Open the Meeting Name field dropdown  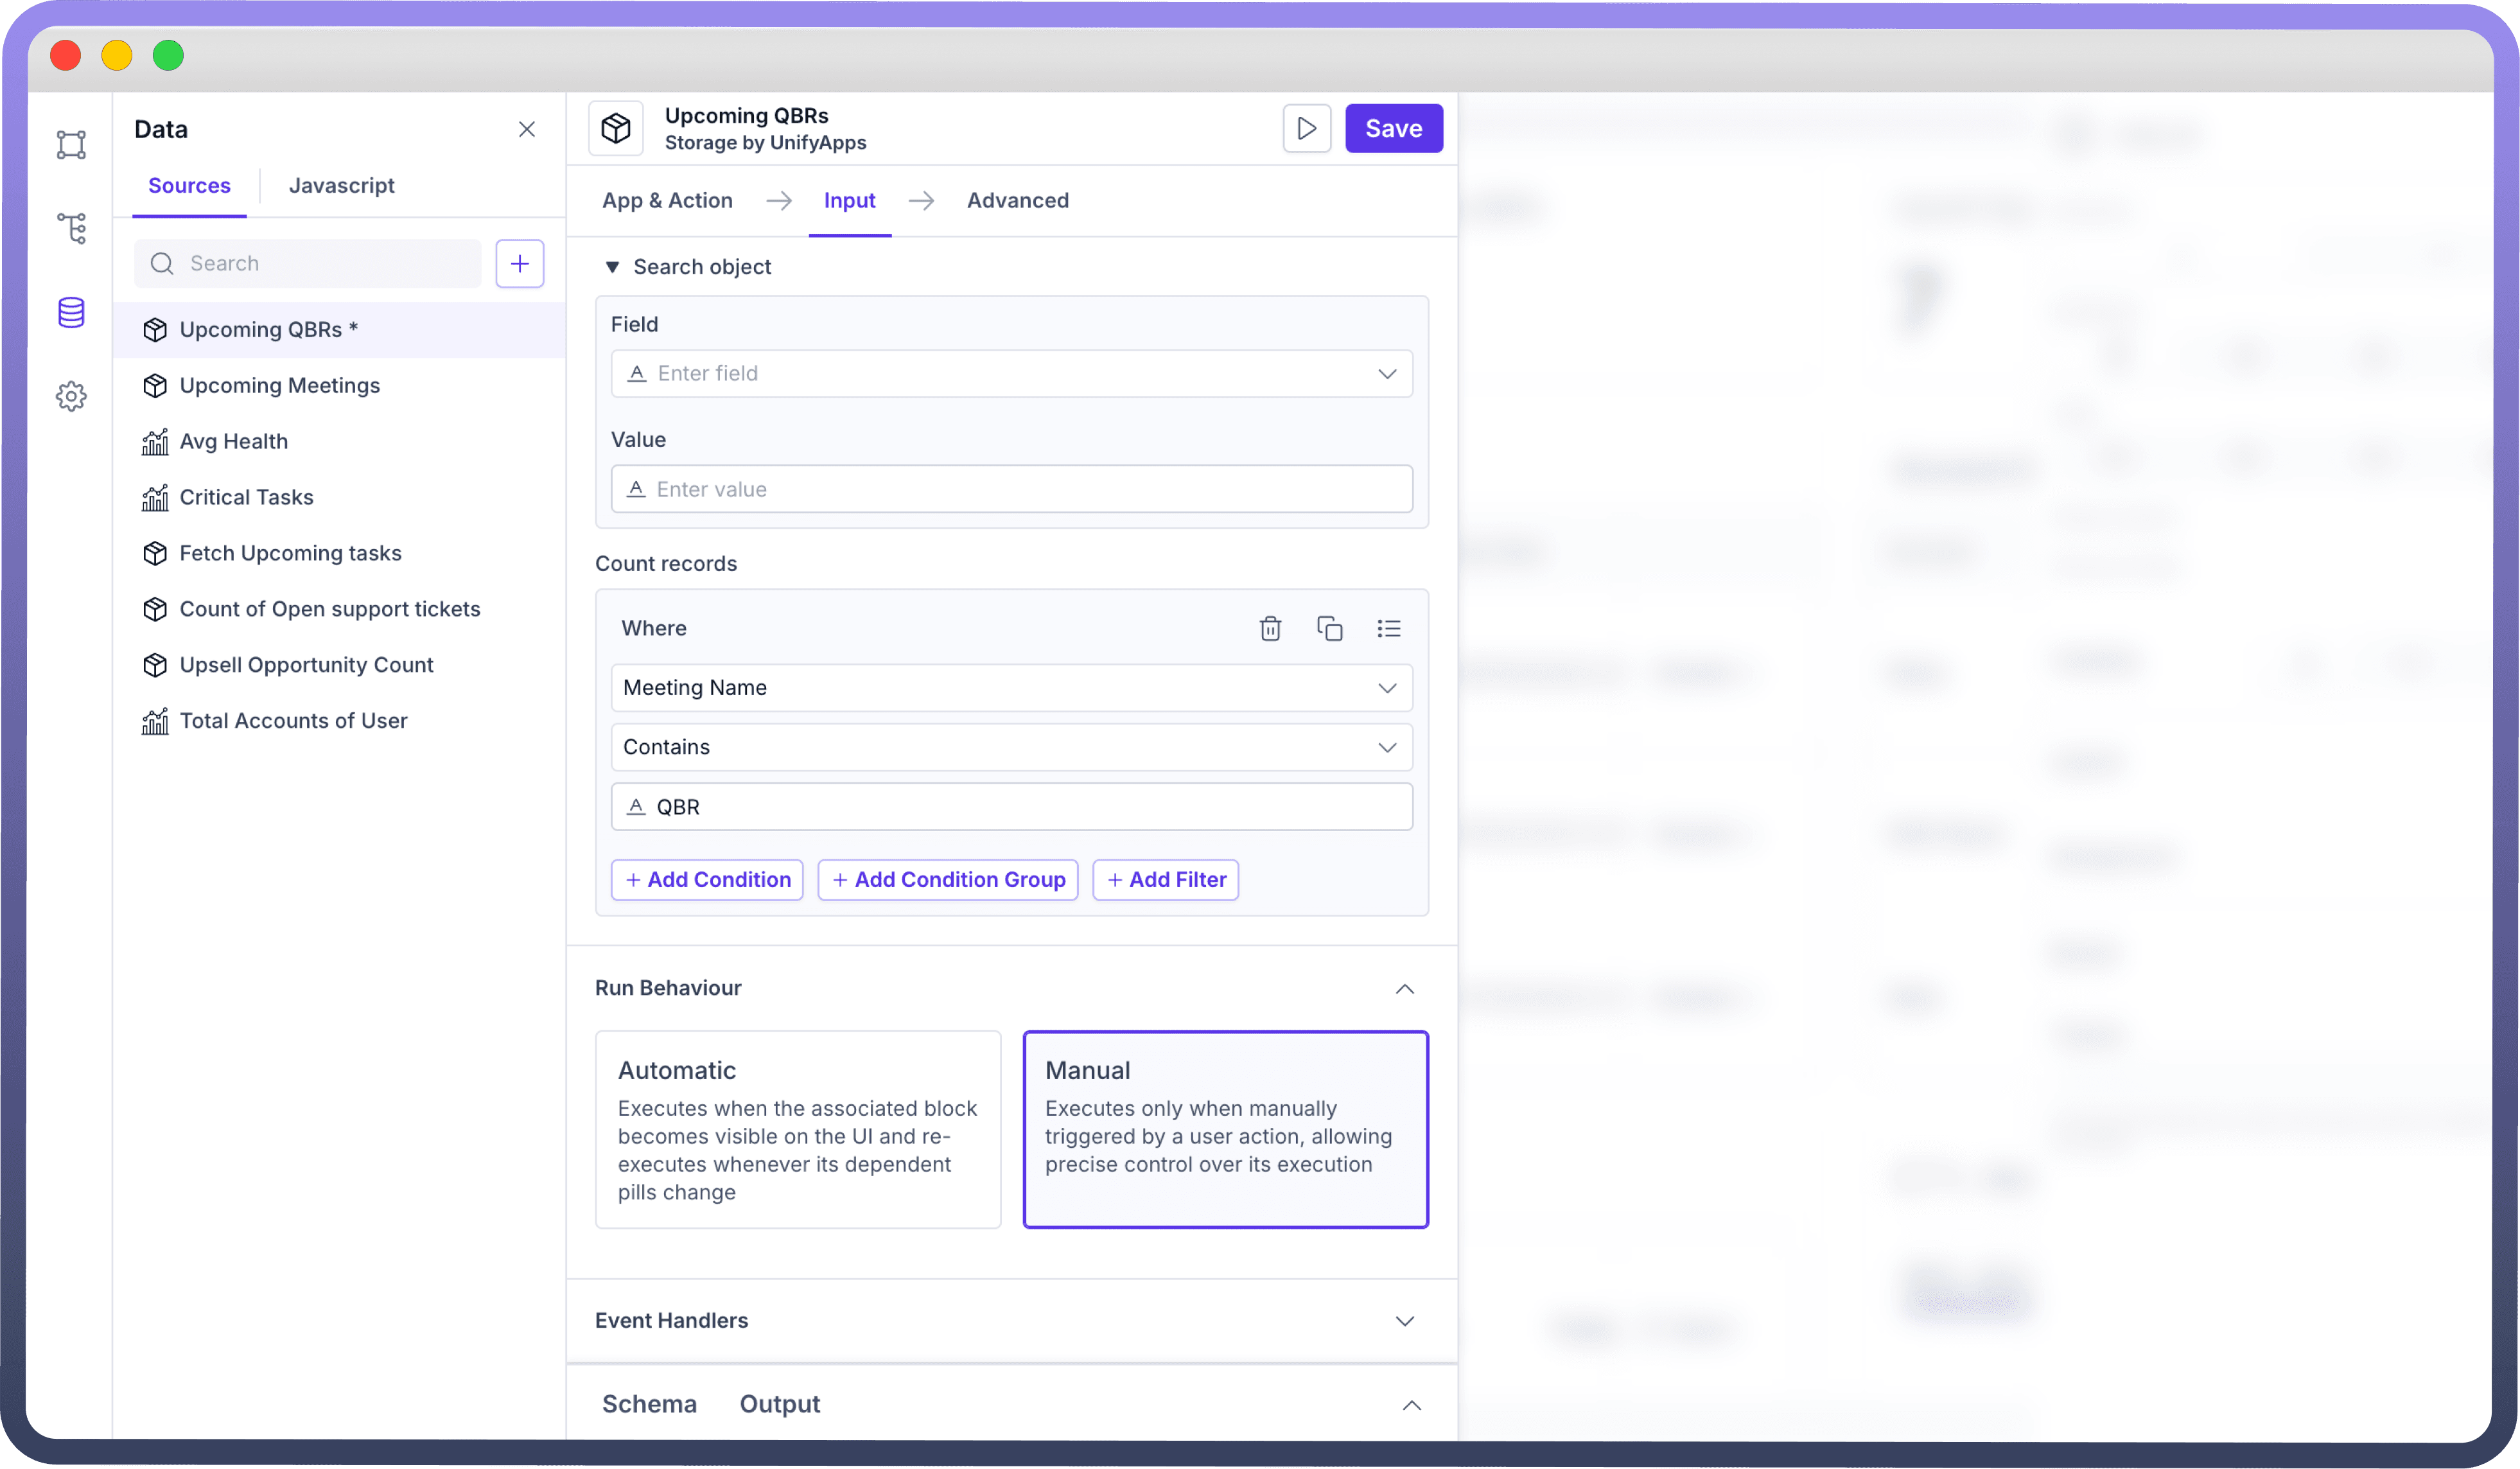click(1011, 688)
